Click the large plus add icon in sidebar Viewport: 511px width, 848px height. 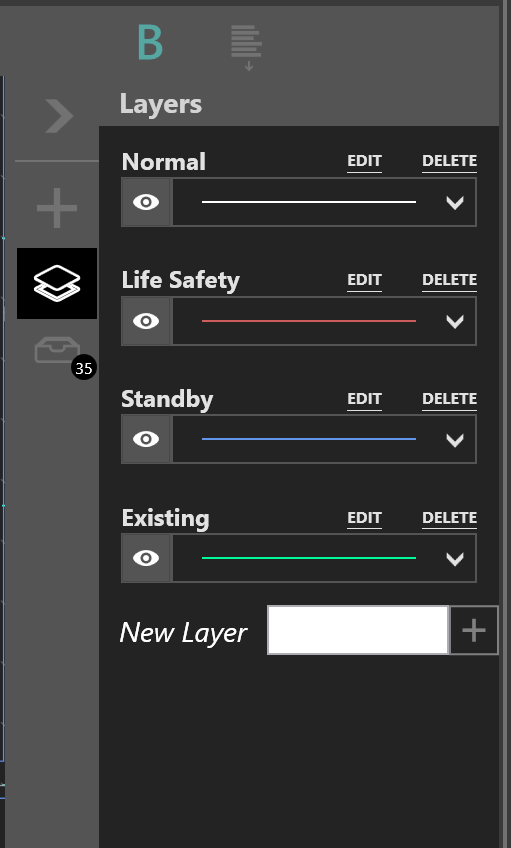tap(57, 208)
